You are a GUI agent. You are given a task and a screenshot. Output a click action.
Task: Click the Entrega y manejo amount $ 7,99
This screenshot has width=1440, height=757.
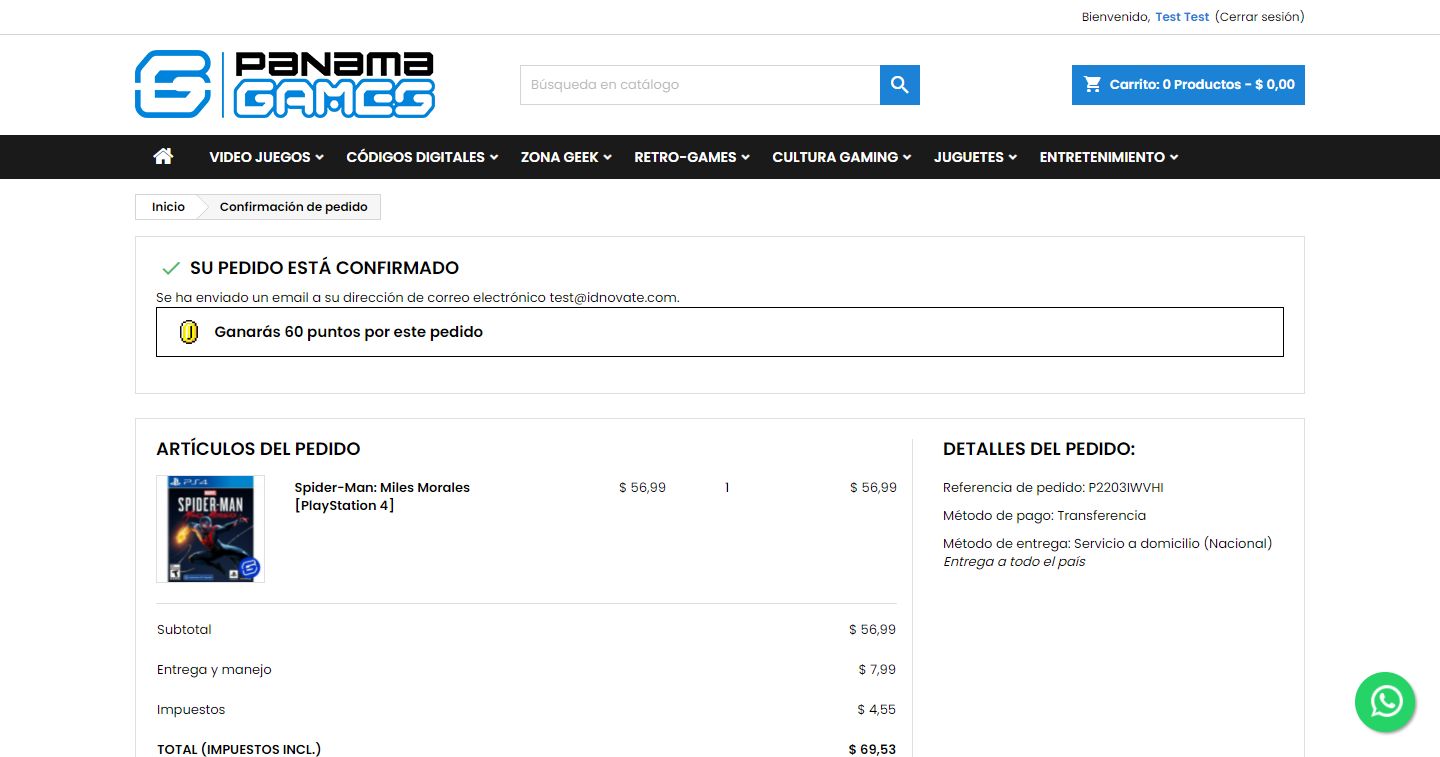877,670
